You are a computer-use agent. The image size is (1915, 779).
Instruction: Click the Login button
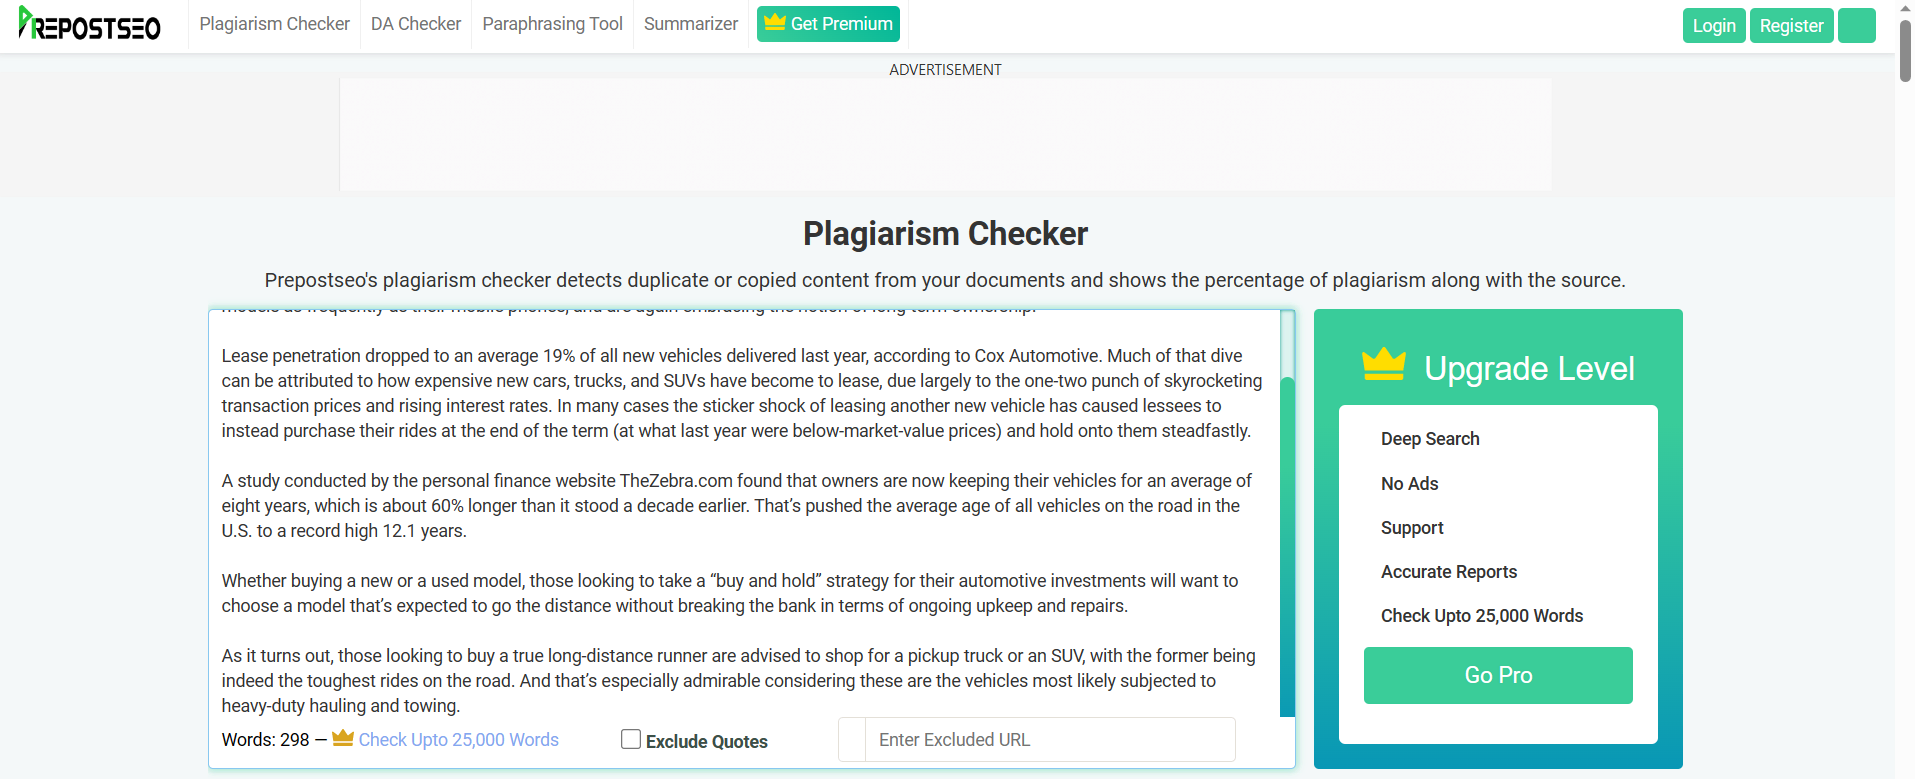pos(1714,26)
